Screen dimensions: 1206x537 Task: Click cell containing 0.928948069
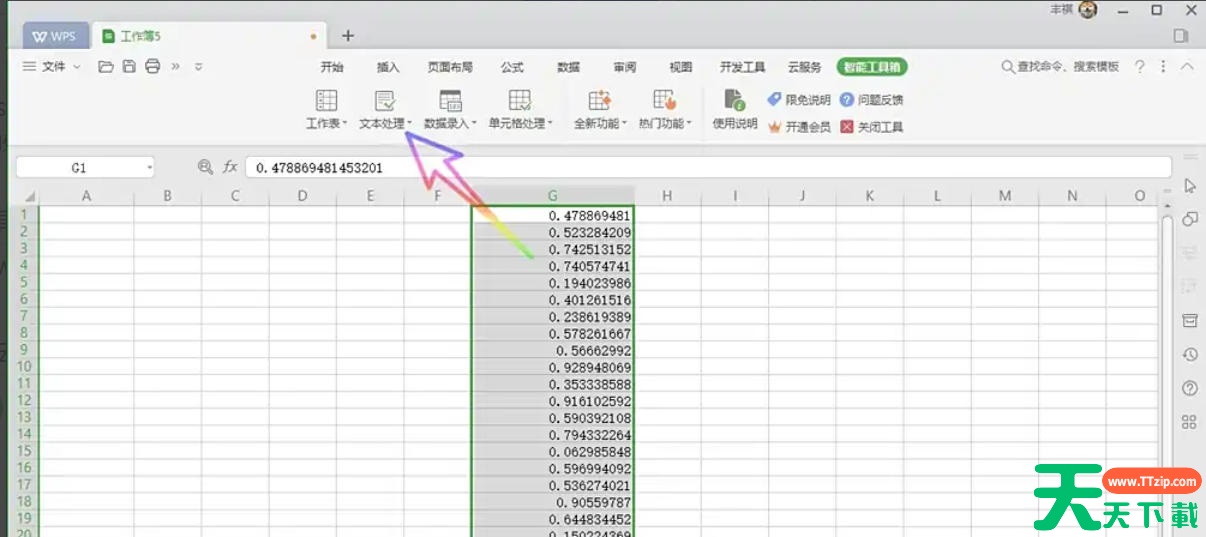click(552, 367)
